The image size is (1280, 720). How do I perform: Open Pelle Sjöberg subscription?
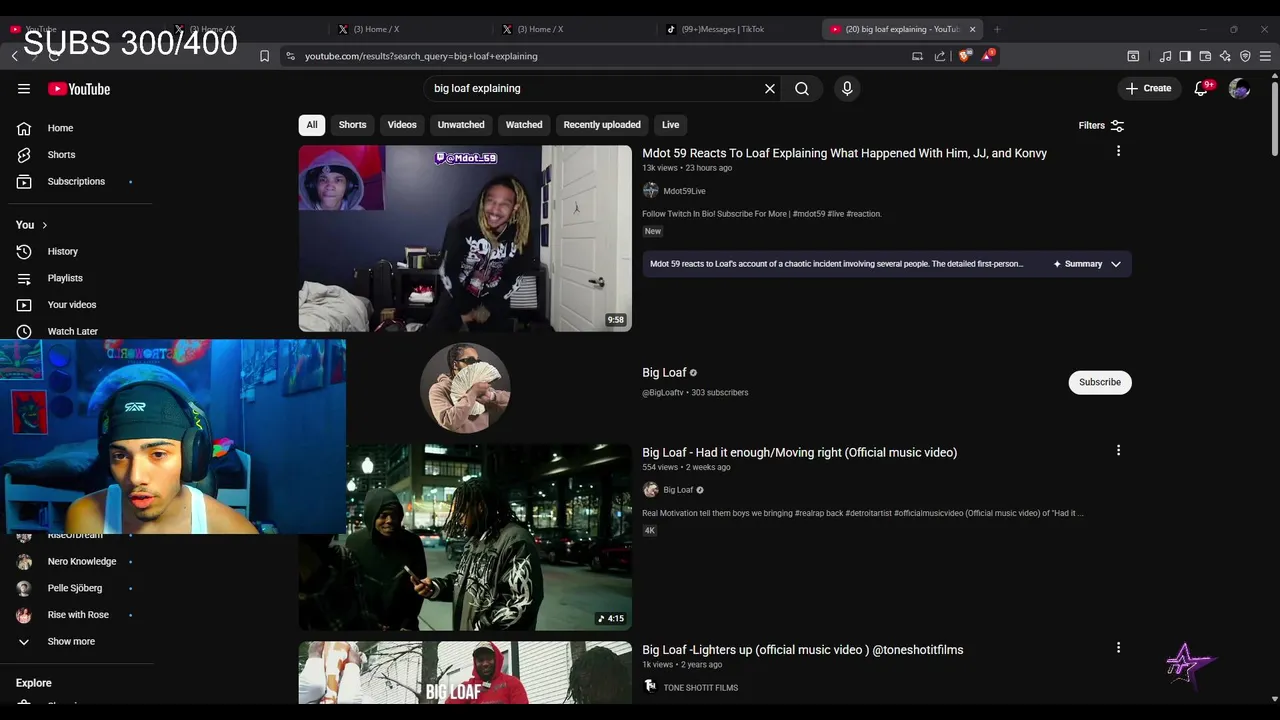click(76, 588)
